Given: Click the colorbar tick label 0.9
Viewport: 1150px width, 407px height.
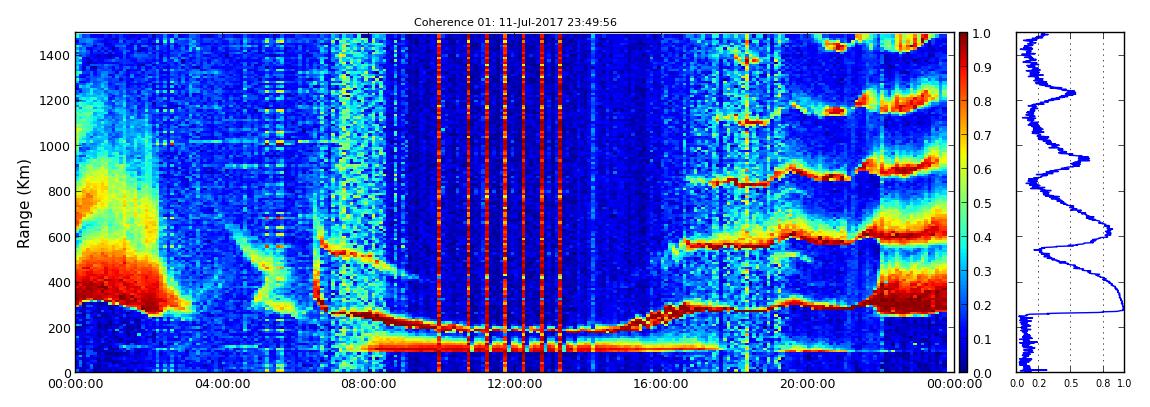Looking at the screenshot, I should tap(983, 68).
